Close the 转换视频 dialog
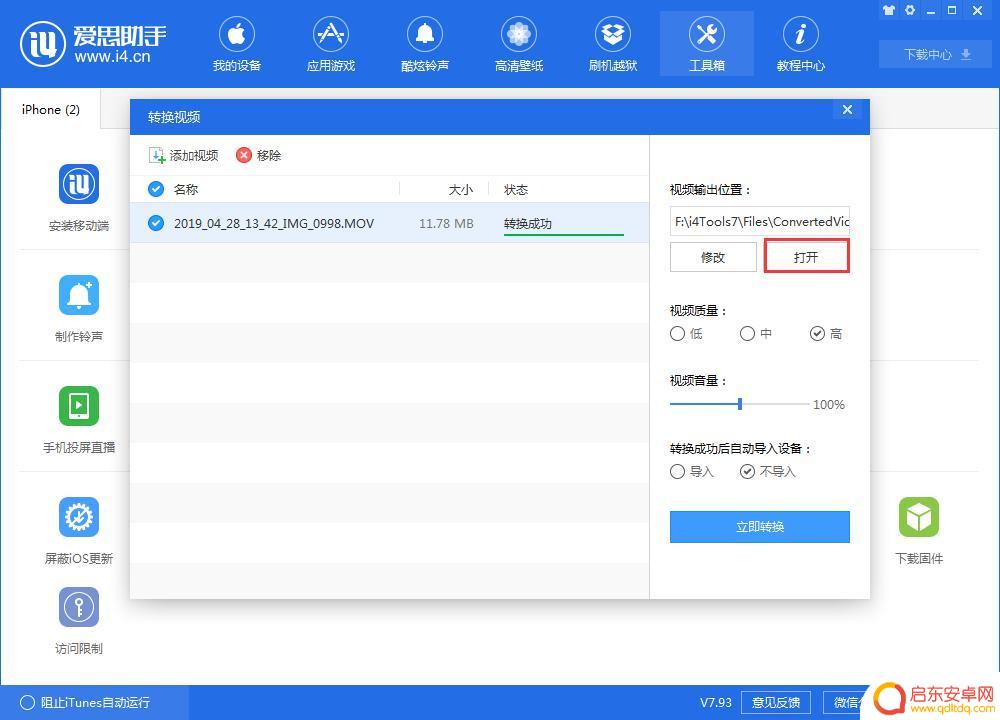This screenshot has height=720, width=1000. (848, 110)
